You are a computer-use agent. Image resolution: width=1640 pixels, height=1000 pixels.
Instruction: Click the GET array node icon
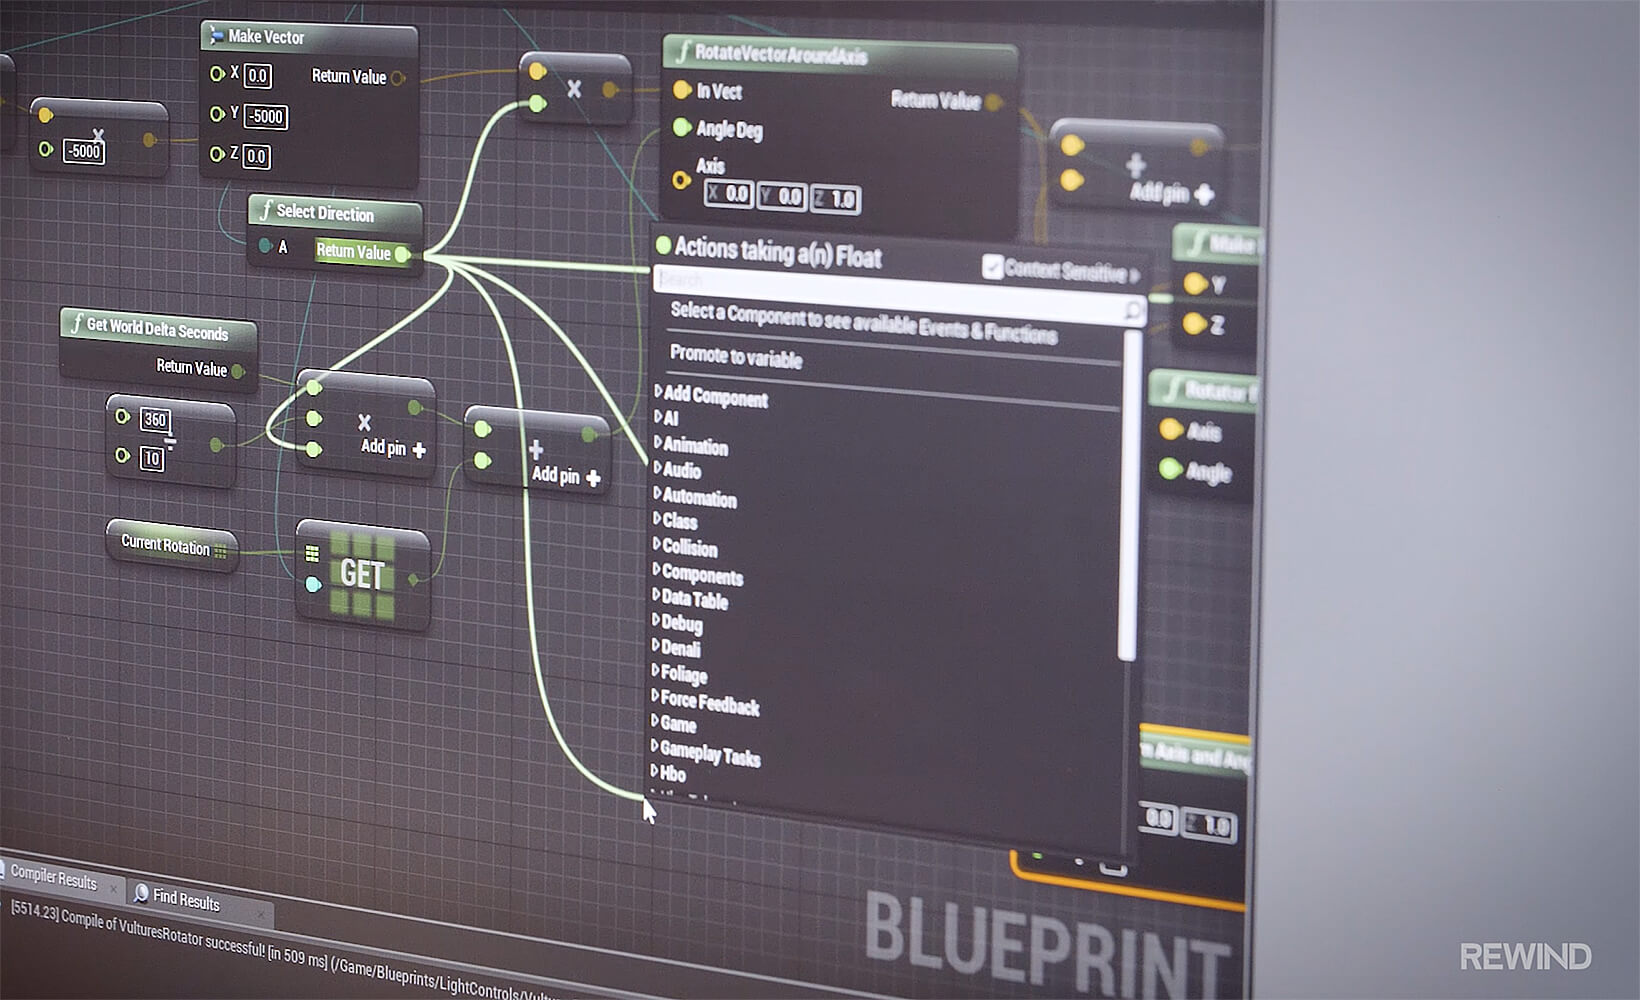tap(362, 574)
